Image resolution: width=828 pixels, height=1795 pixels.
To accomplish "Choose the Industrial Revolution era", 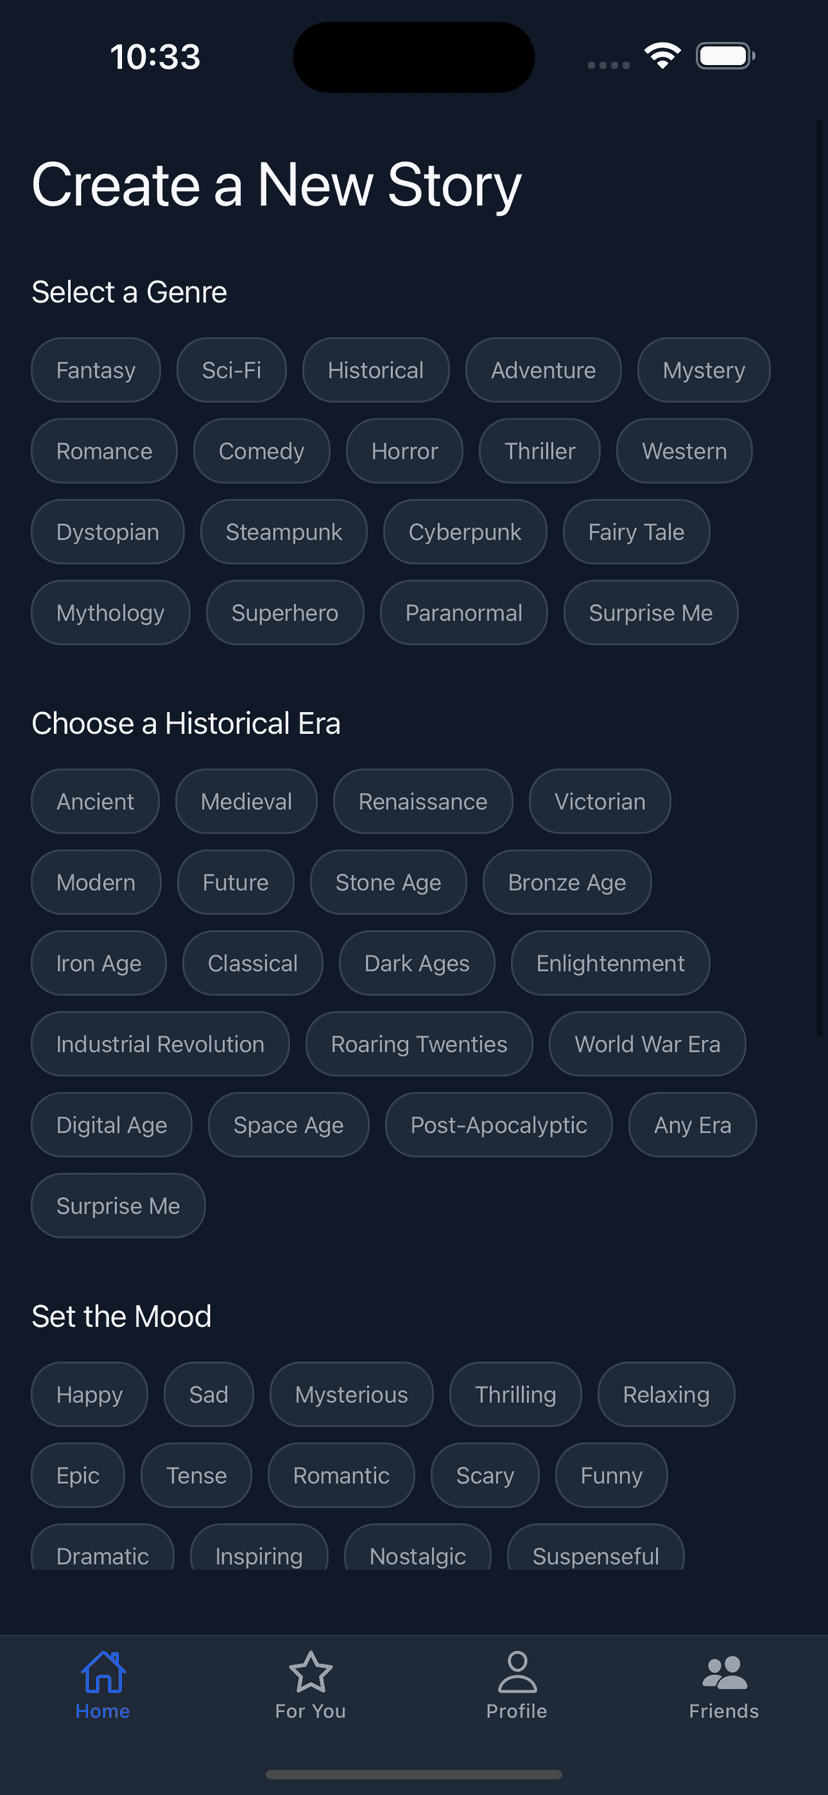I will [160, 1044].
